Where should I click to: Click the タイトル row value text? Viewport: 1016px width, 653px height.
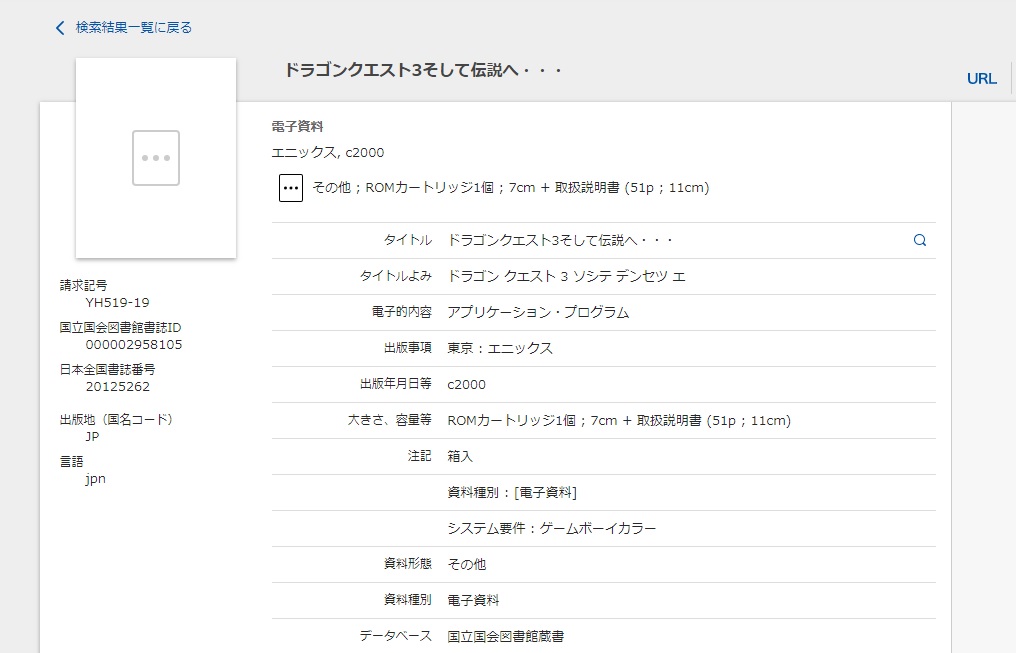click(560, 240)
